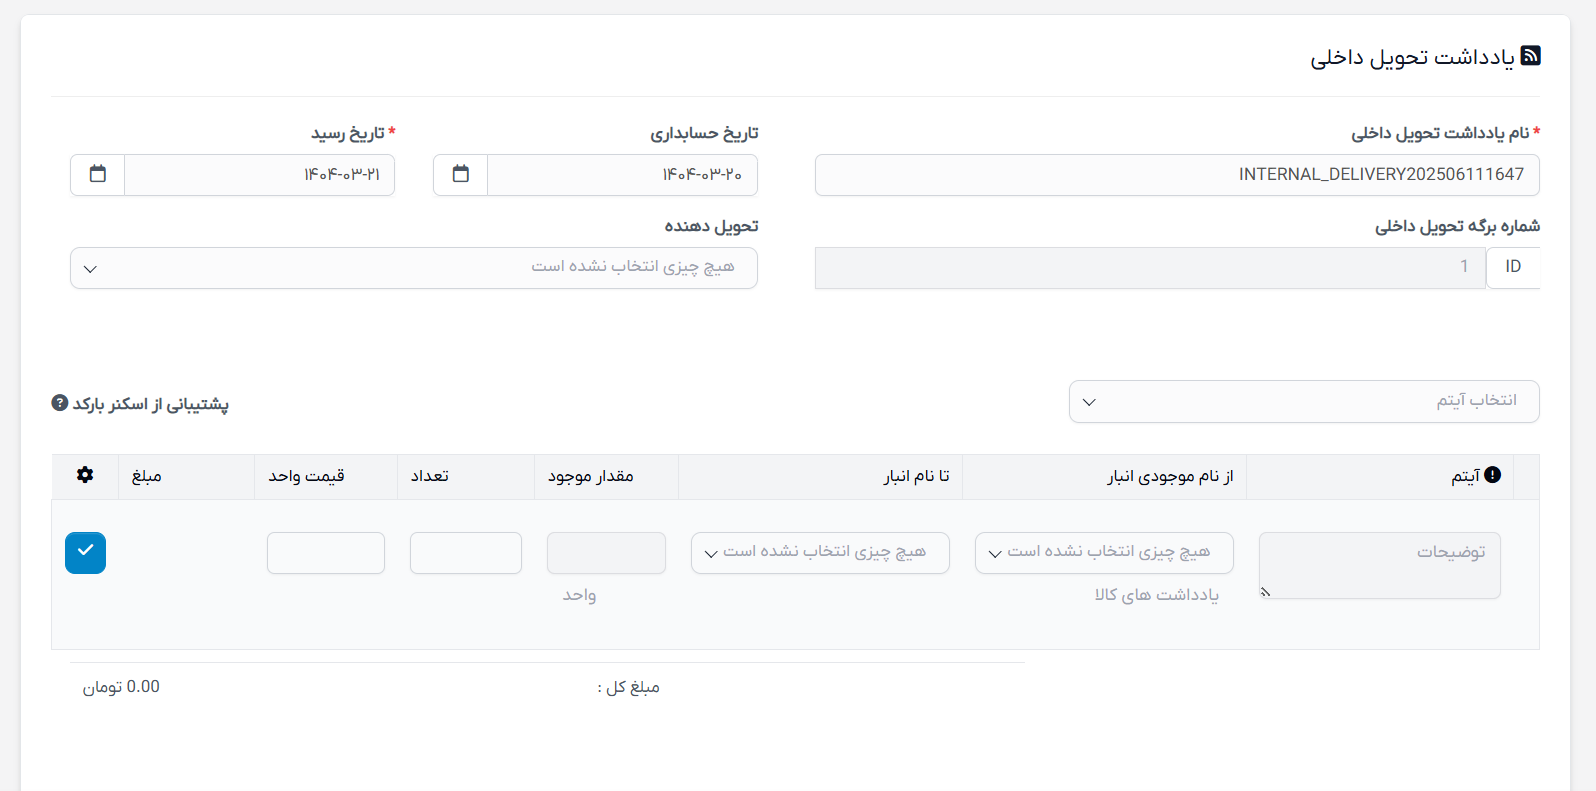Click the INTERNAL_DELIVERY202506111647 name field

coord(1177,175)
